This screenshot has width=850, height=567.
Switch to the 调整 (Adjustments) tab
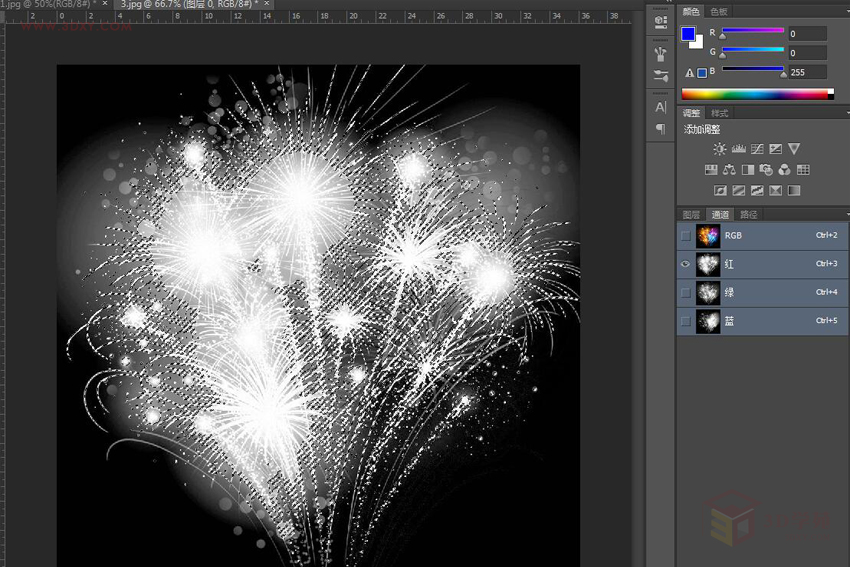click(691, 113)
